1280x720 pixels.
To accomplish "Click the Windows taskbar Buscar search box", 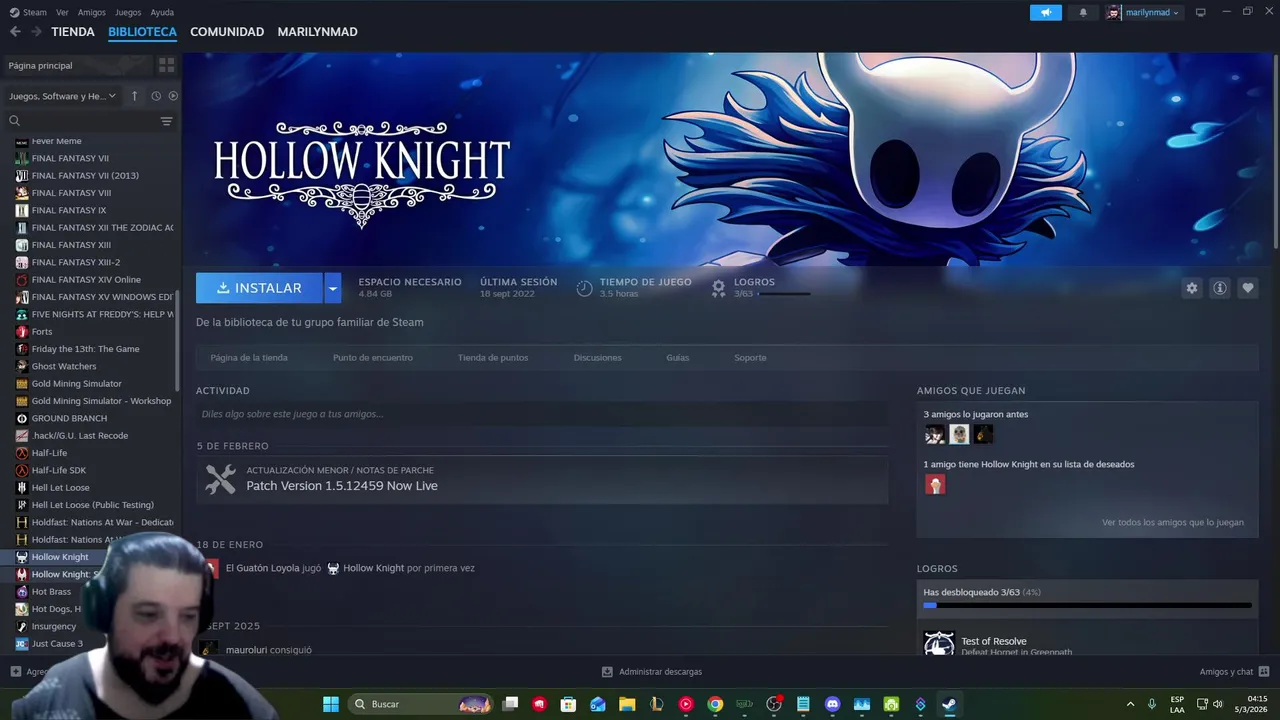I will click(x=420, y=704).
